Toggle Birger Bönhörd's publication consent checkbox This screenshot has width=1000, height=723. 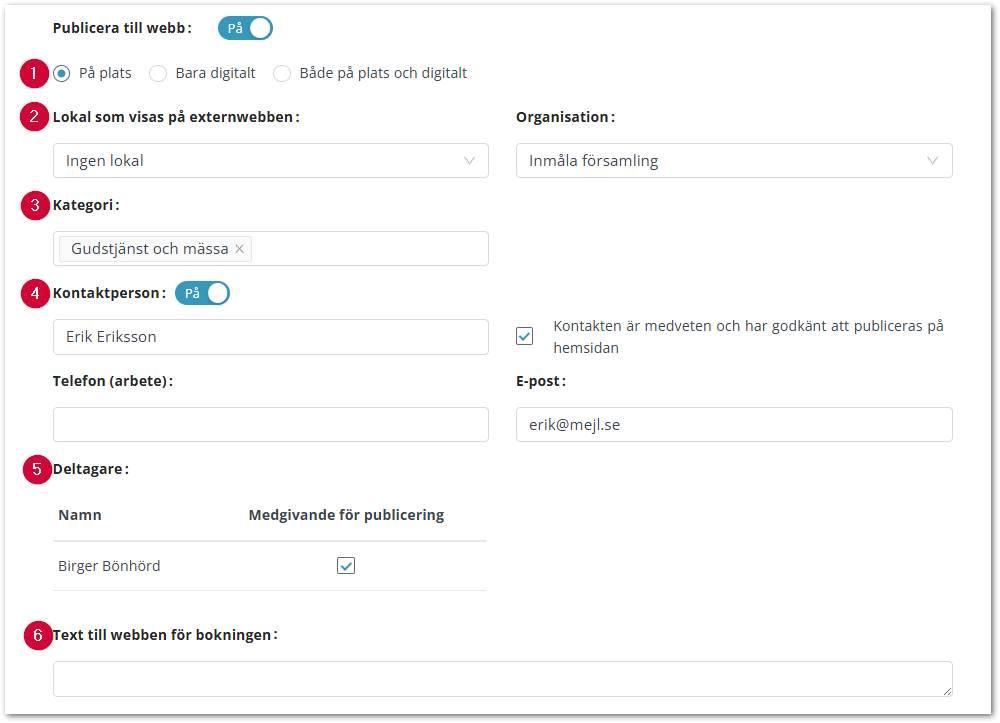(346, 566)
